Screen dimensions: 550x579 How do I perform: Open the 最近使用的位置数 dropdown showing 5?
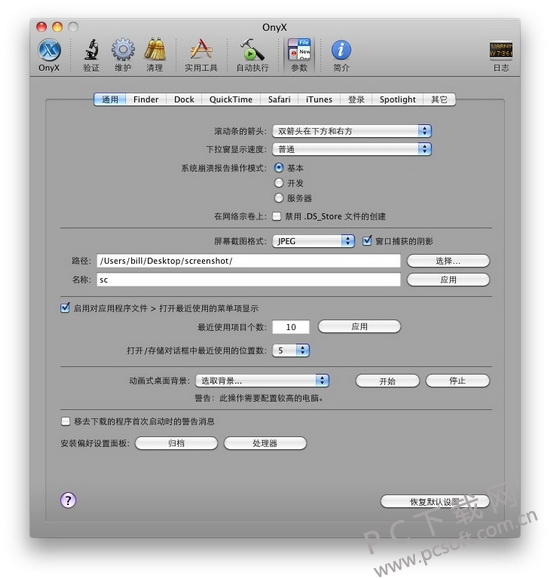click(x=291, y=350)
